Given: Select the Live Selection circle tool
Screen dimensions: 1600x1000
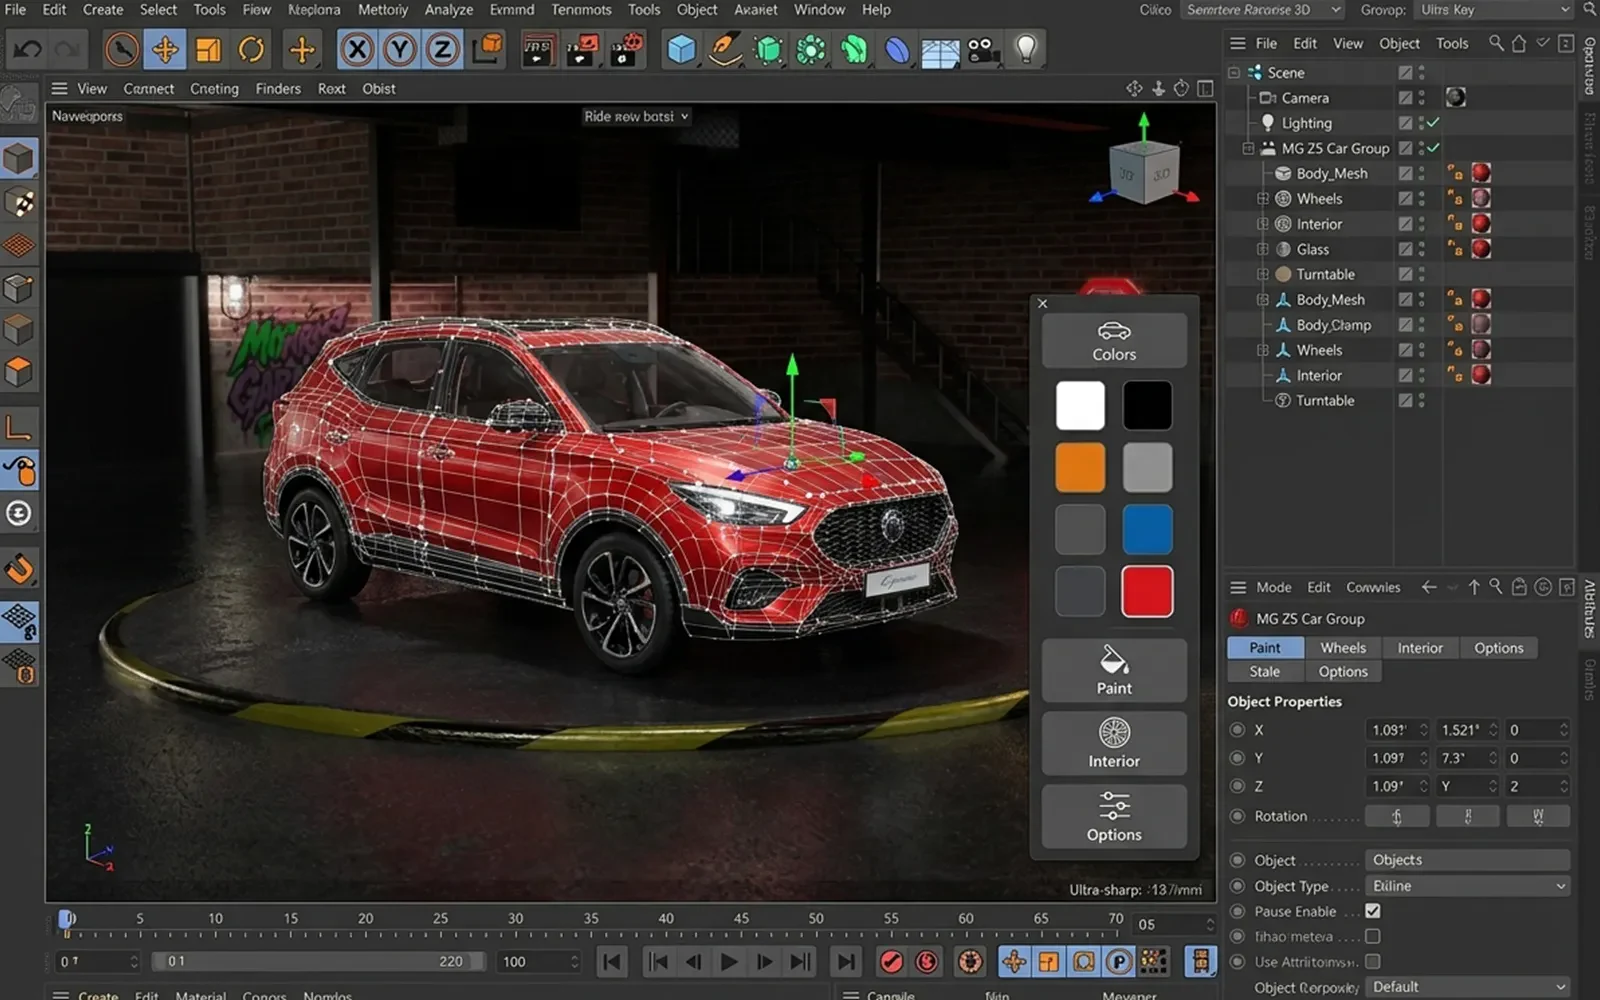Looking at the screenshot, I should tap(122, 48).
